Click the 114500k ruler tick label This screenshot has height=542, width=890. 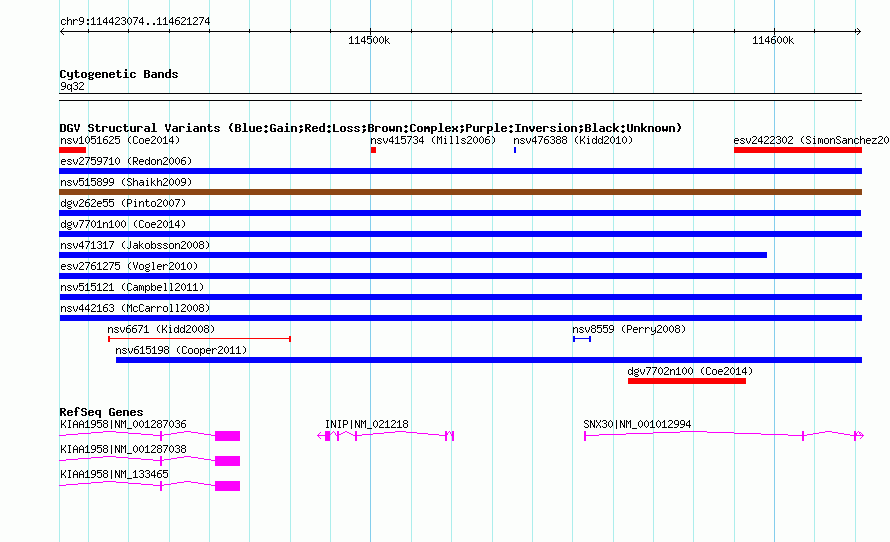(369, 40)
